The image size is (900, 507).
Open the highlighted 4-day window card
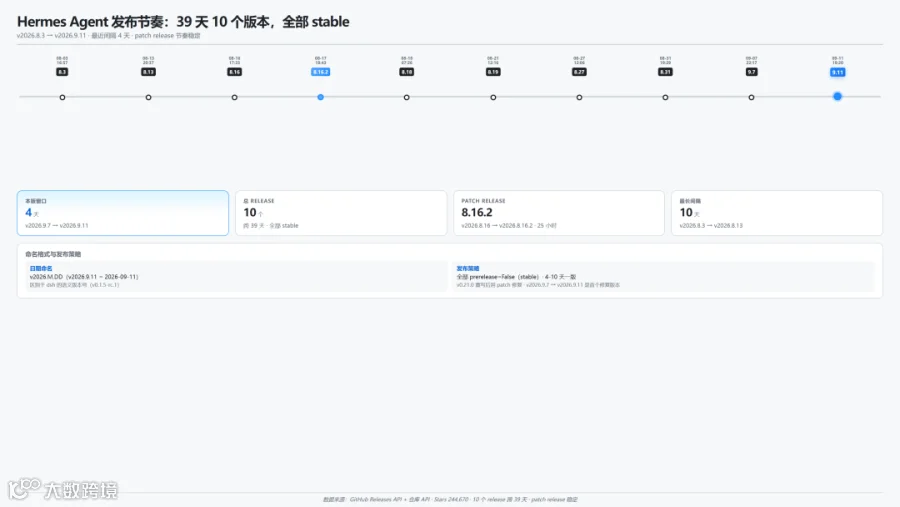[123, 213]
